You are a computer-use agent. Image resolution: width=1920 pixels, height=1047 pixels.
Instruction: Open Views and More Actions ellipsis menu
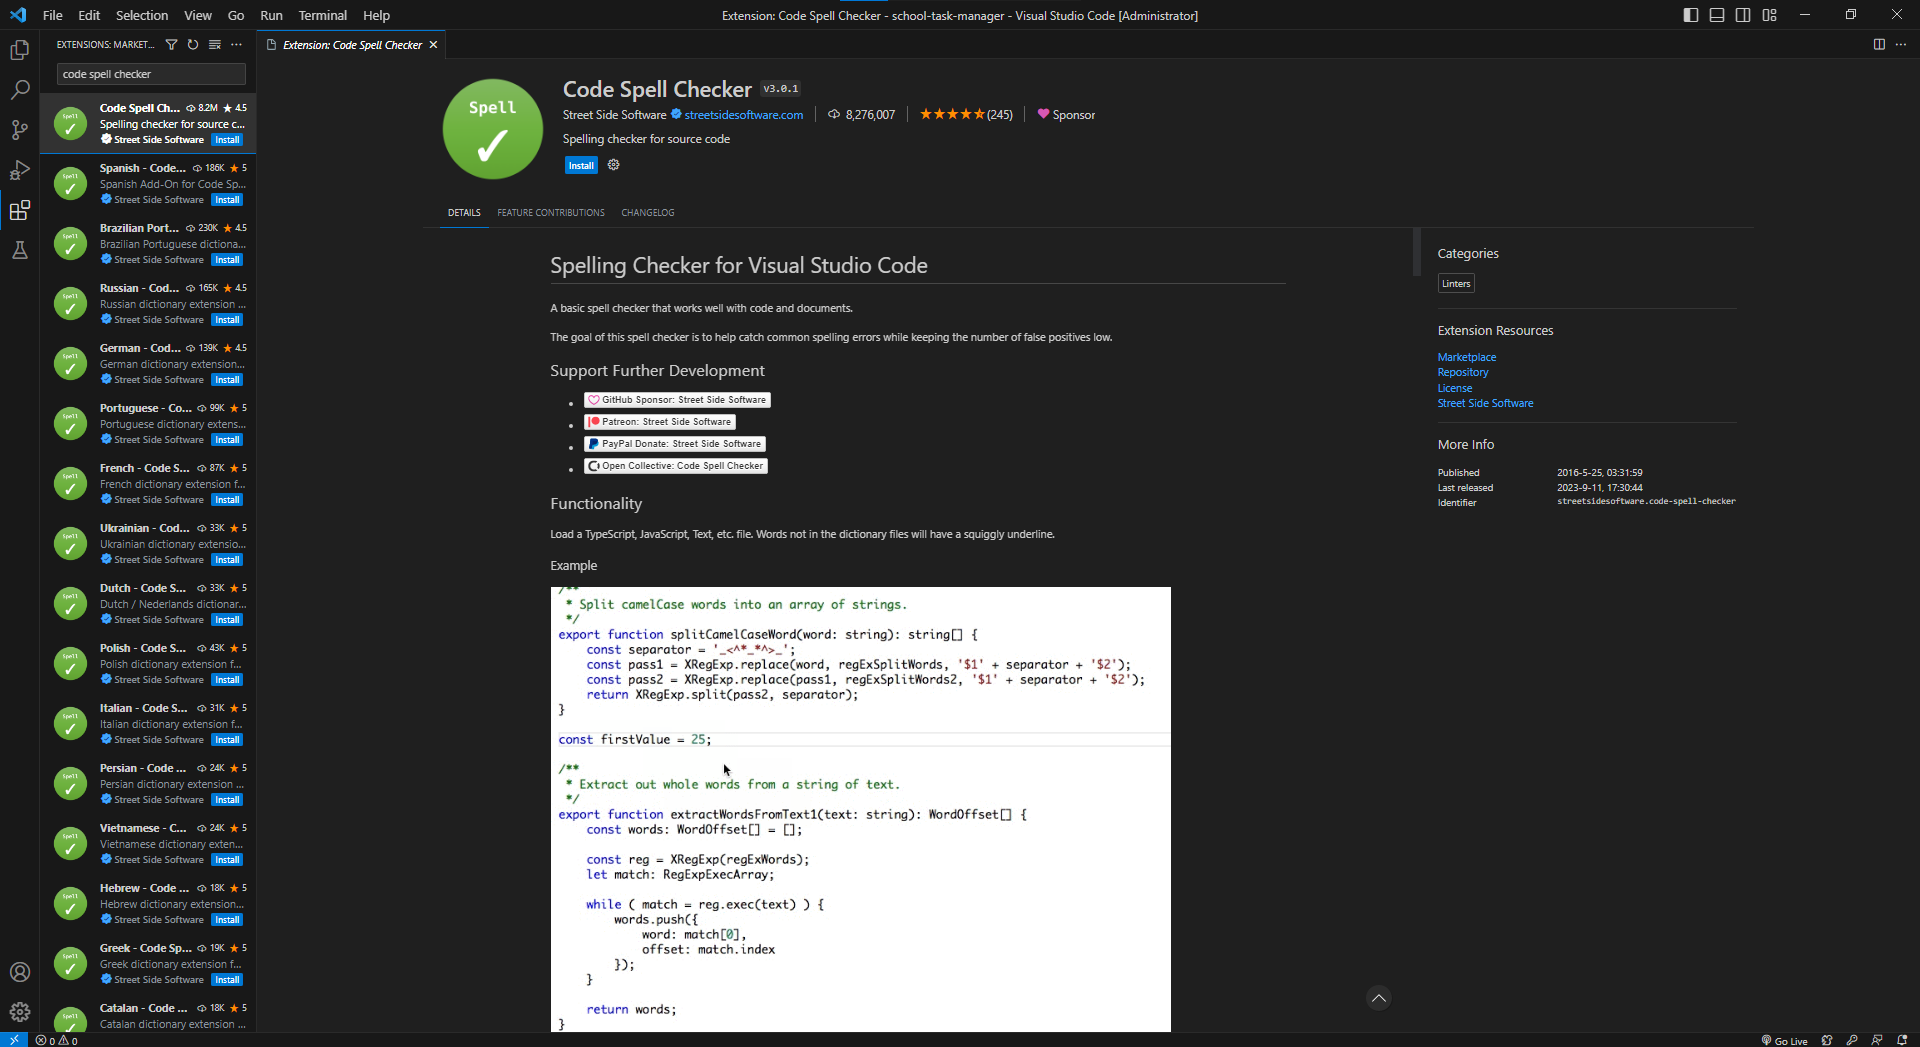(237, 45)
